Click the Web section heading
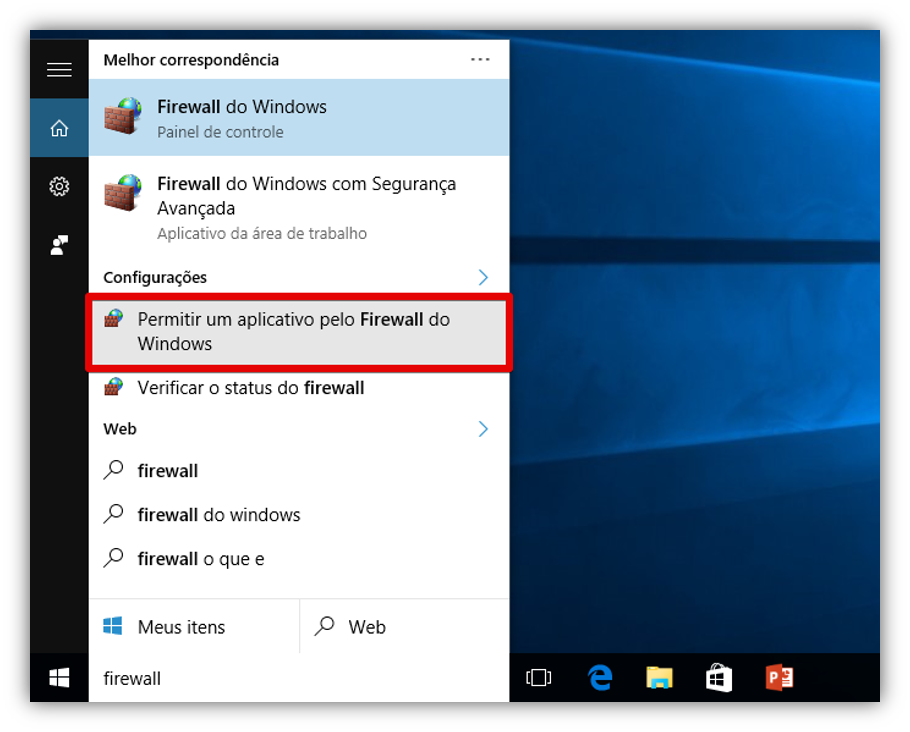This screenshot has height=732, width=910. 120,429
